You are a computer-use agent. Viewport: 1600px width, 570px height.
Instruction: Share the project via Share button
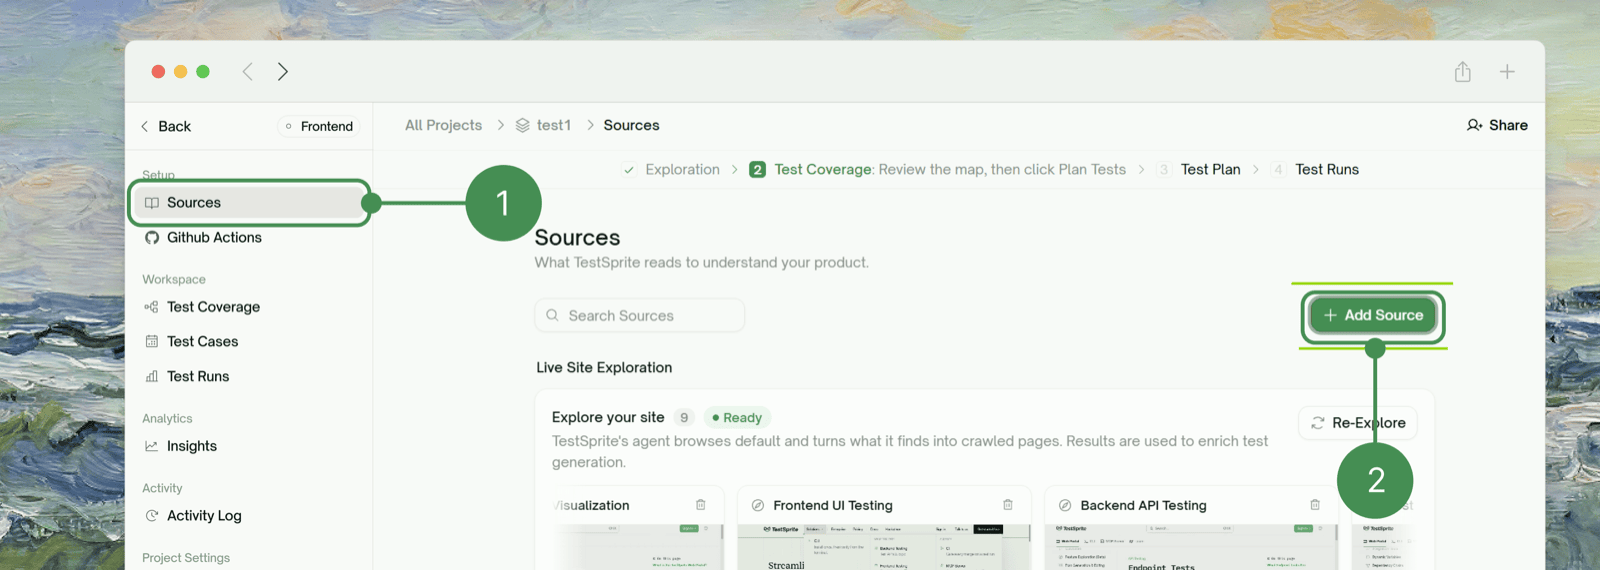tap(1497, 125)
